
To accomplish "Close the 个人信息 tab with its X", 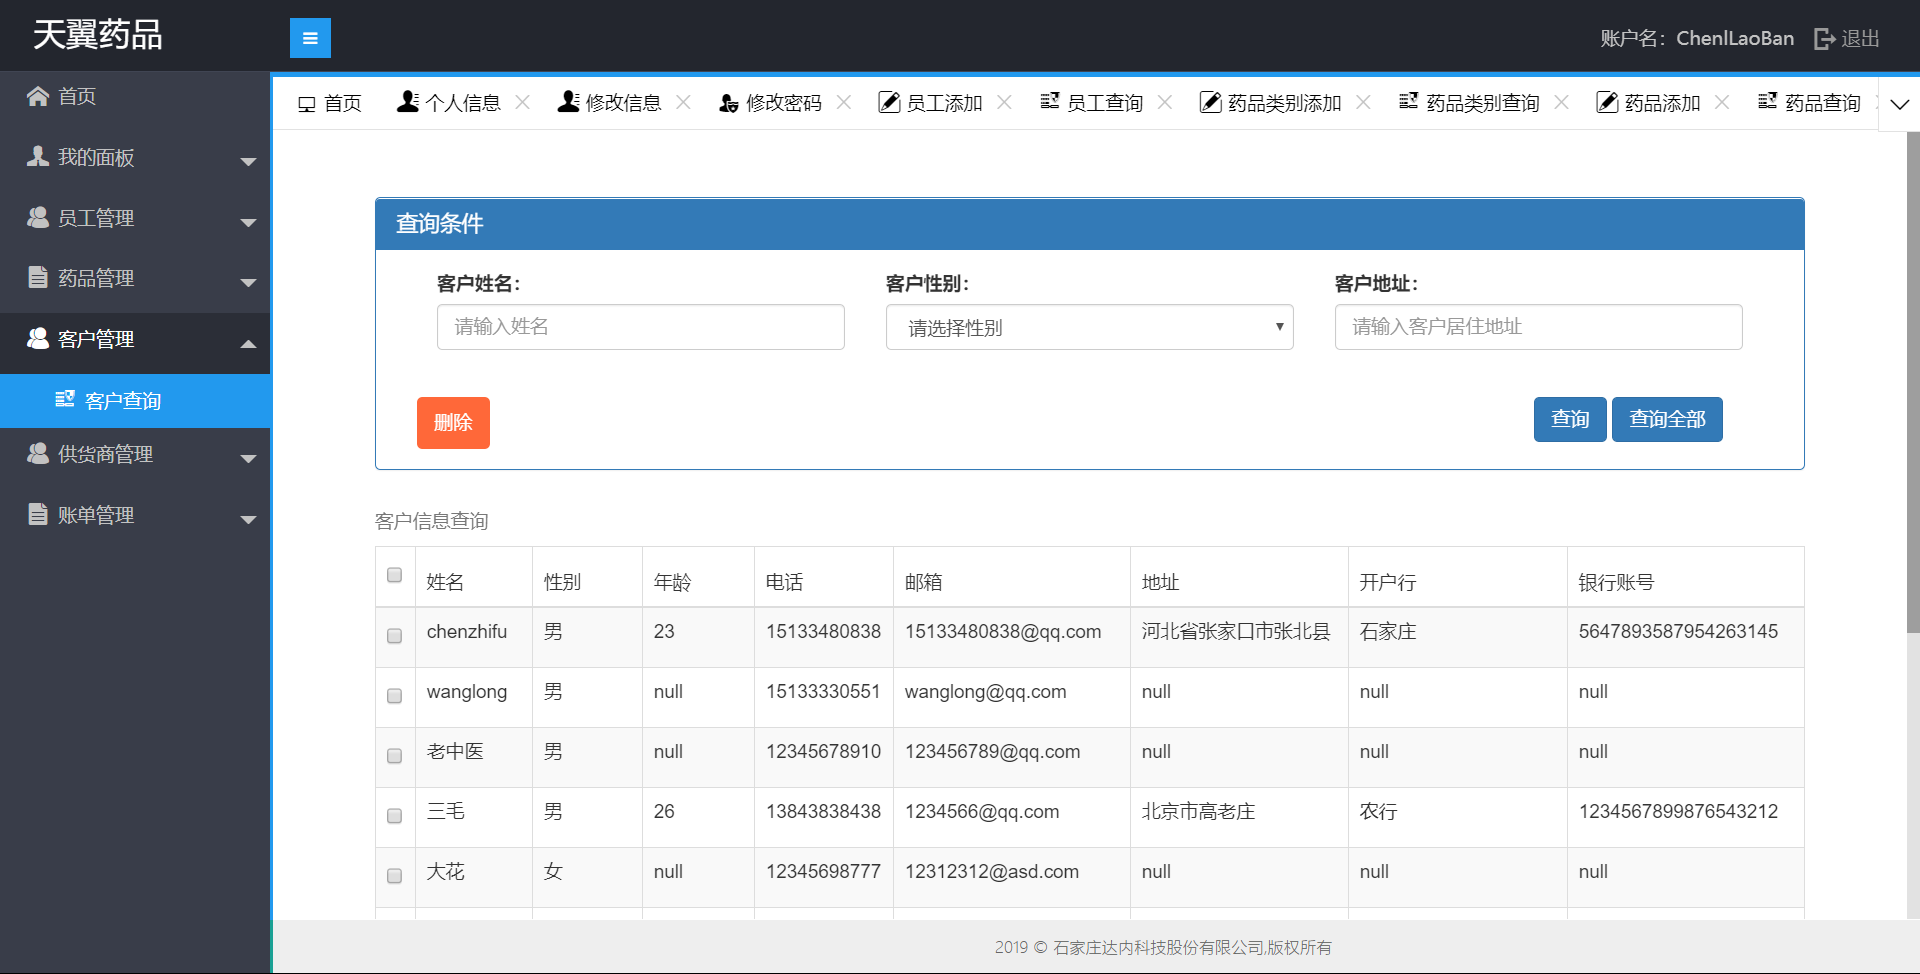I will (x=522, y=102).
